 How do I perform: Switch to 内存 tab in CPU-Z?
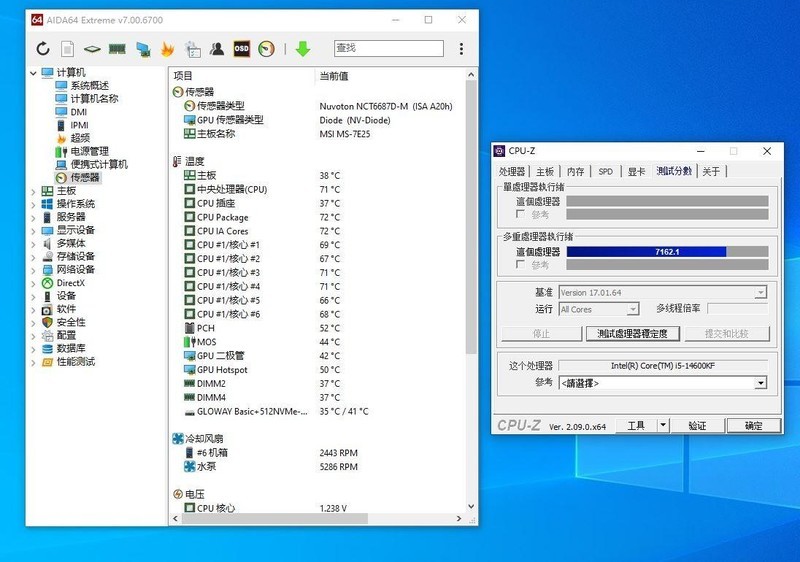575,171
